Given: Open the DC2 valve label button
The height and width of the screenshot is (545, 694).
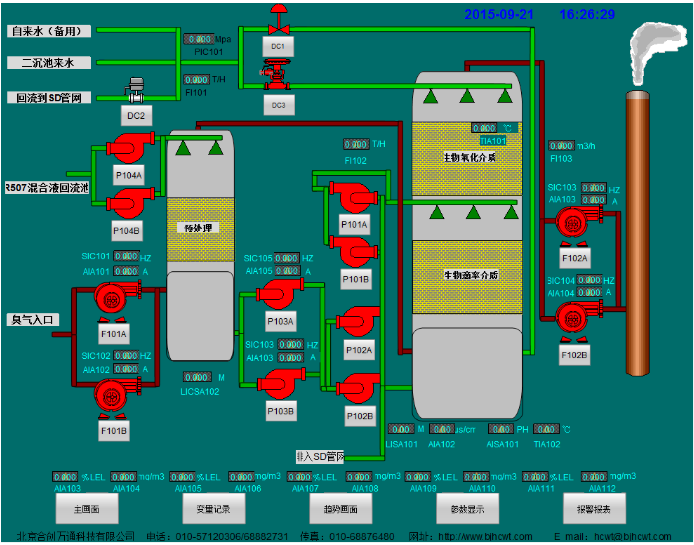Looking at the screenshot, I should click(x=136, y=116).
